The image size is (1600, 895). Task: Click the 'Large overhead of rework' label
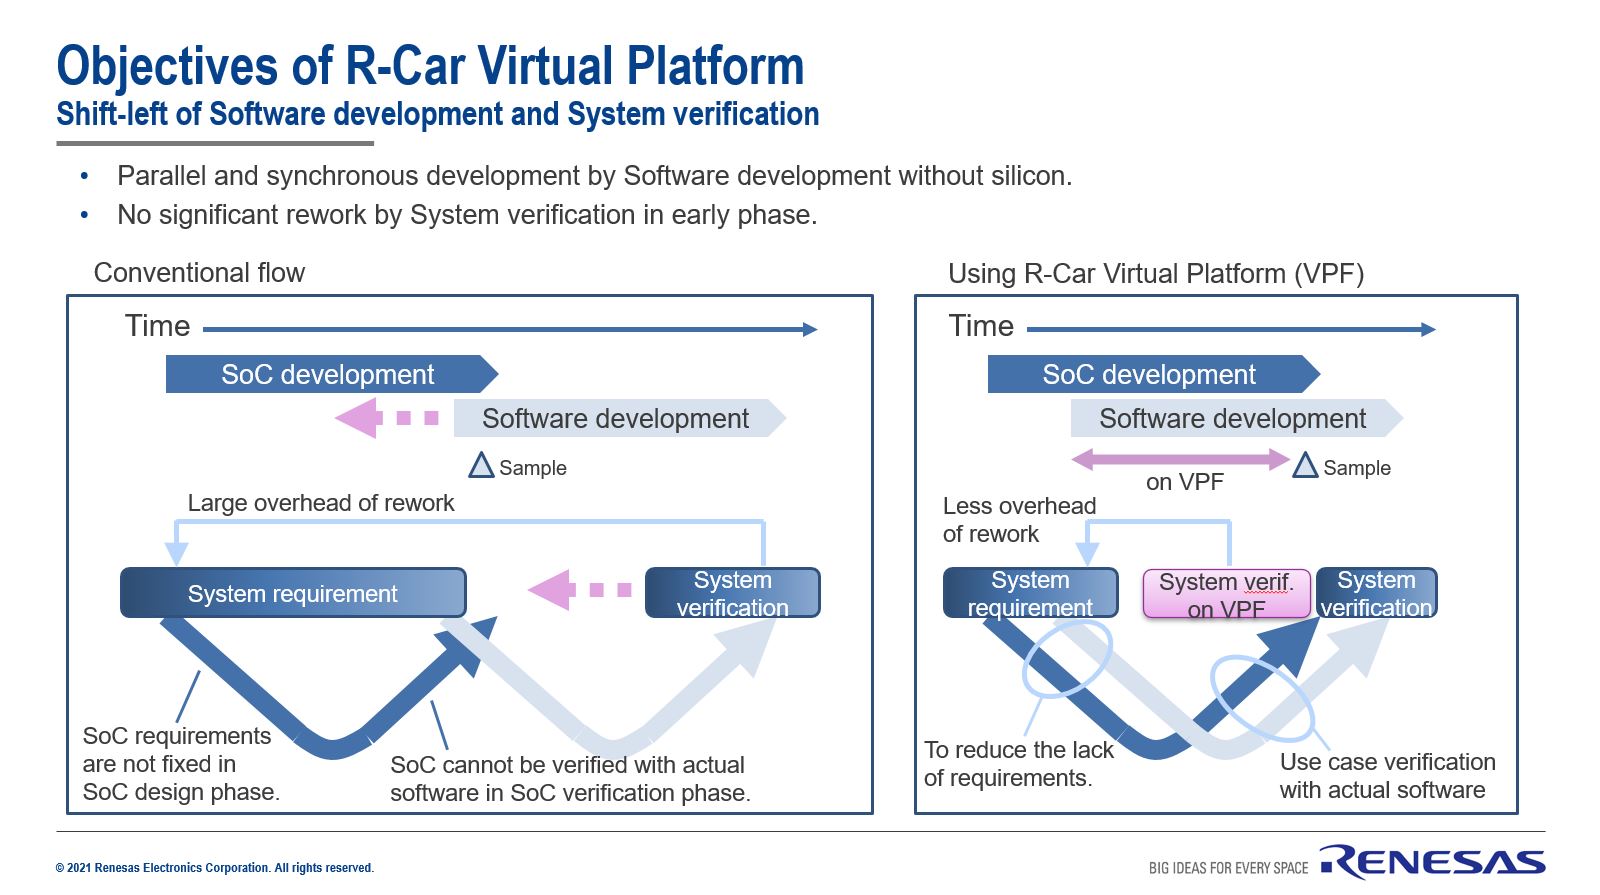coord(321,503)
